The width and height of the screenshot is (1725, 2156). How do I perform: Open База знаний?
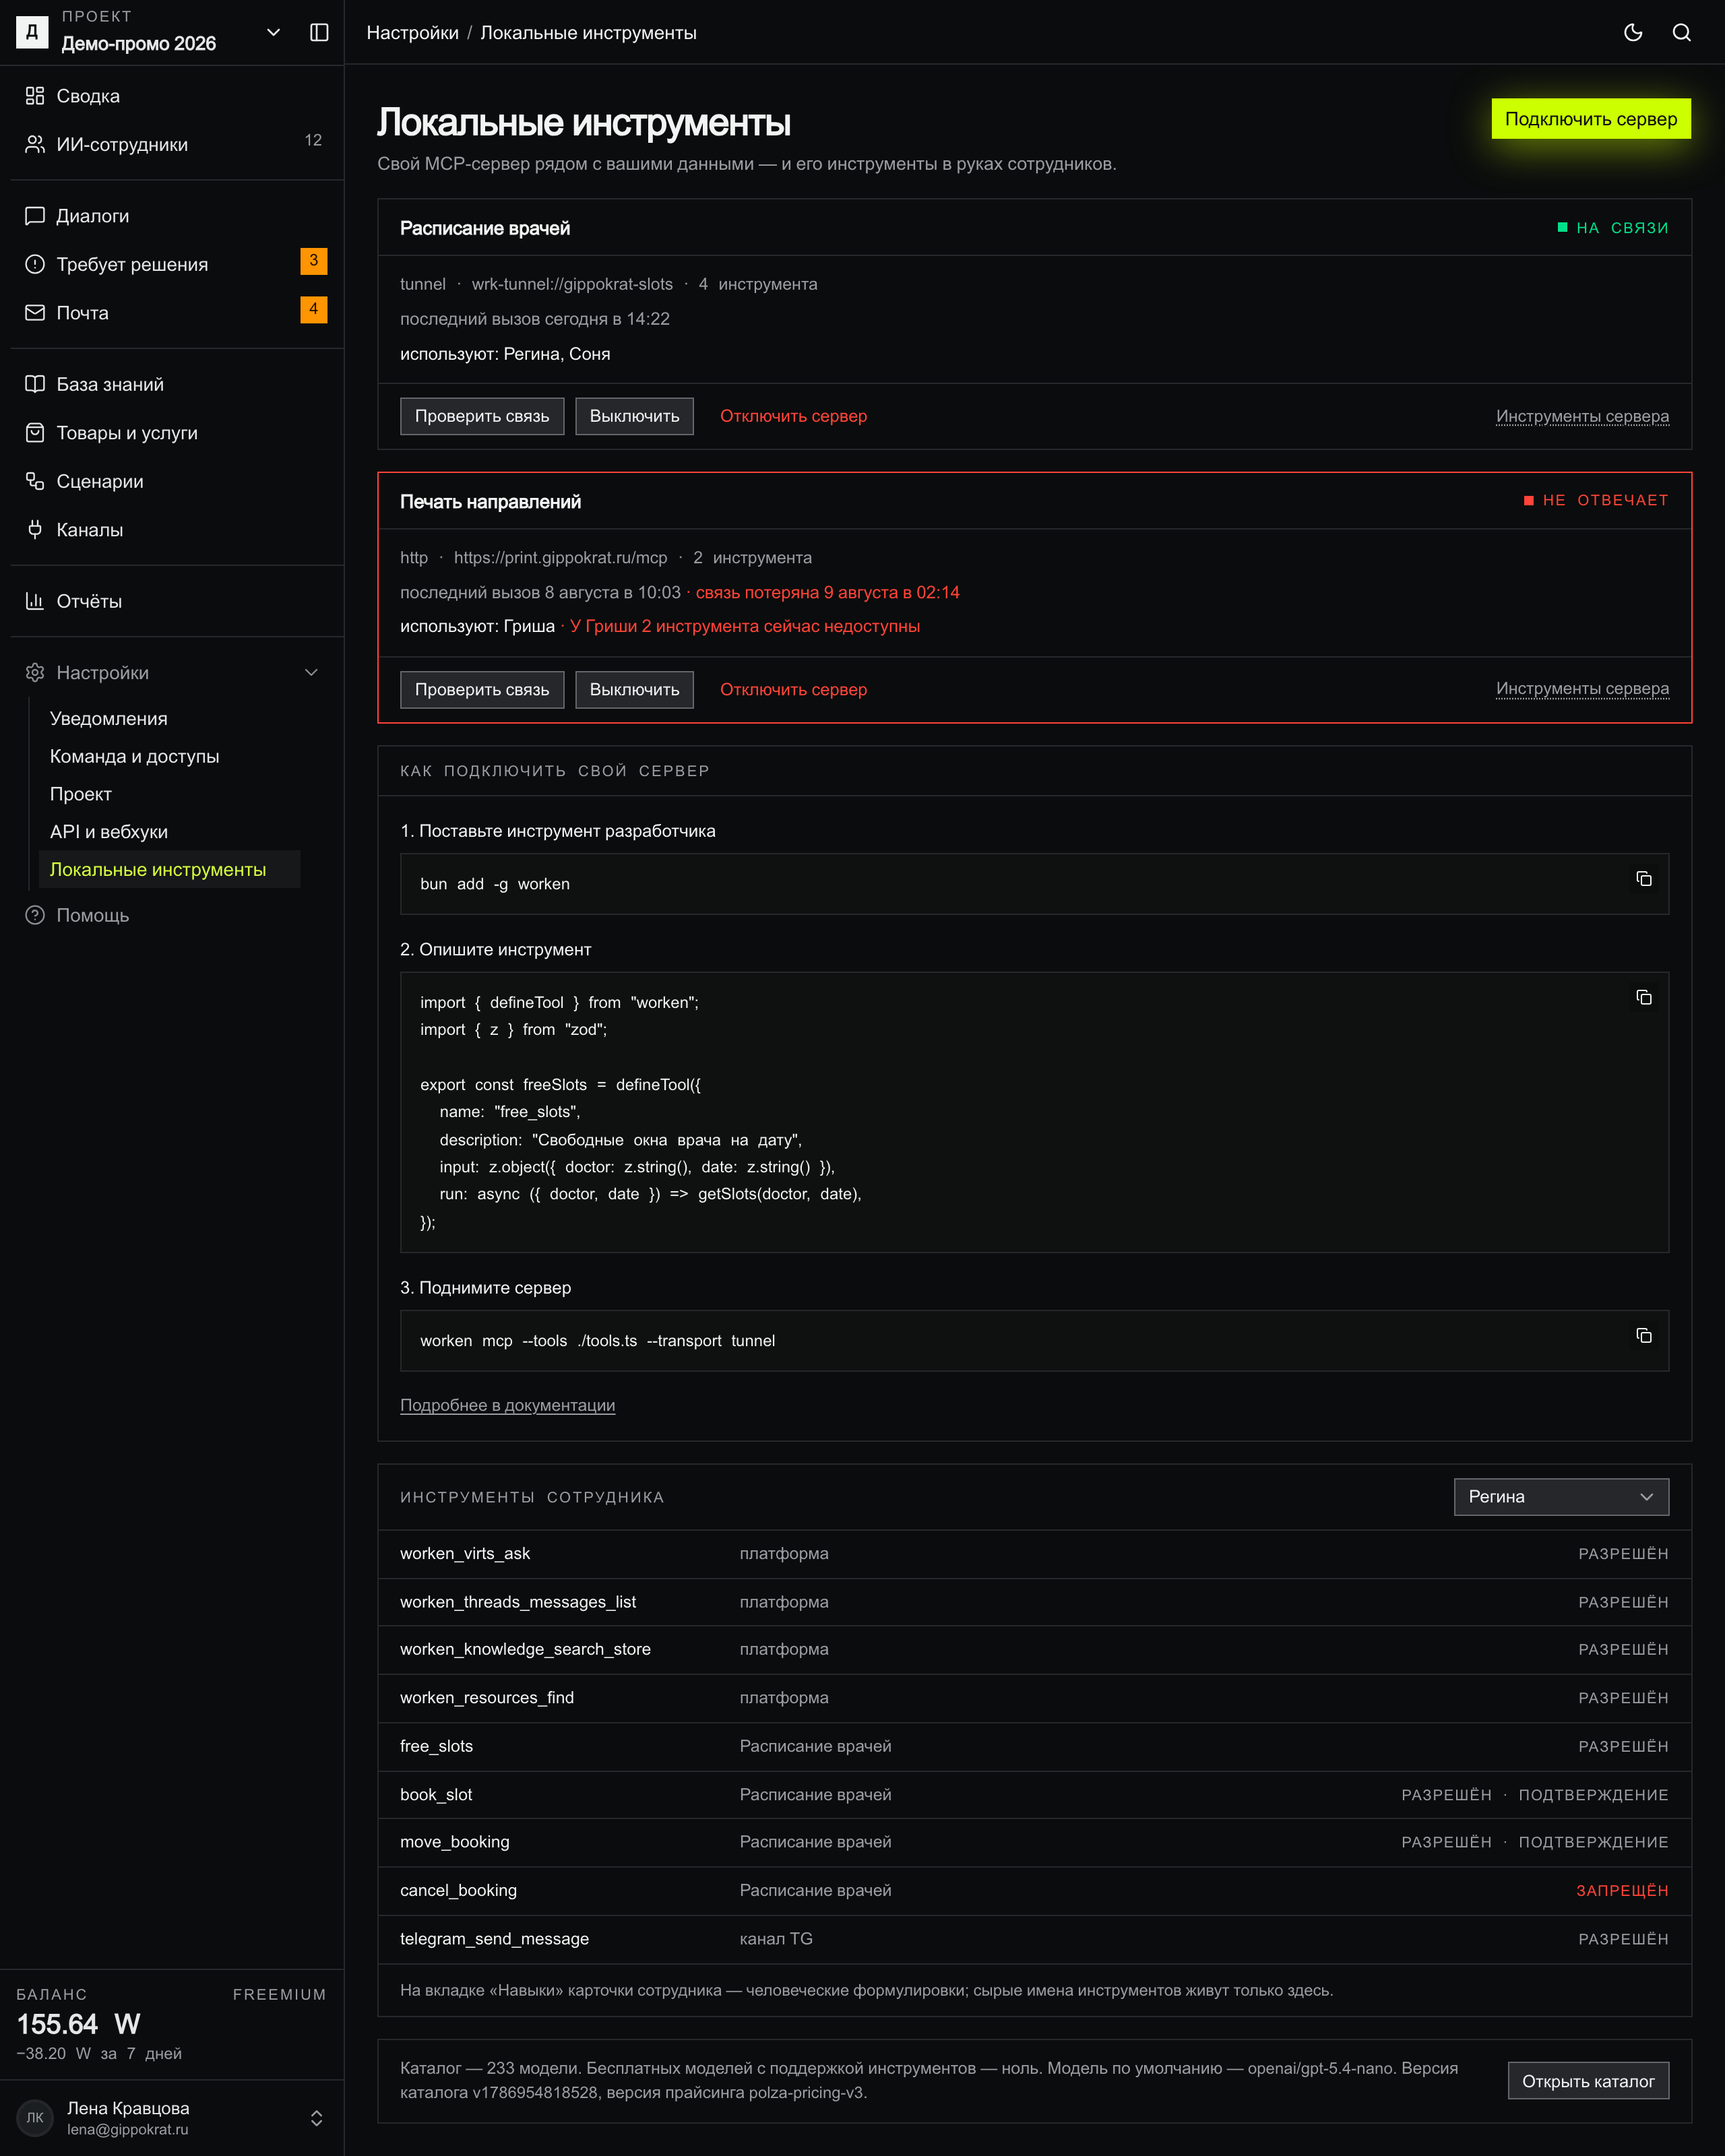coord(172,384)
